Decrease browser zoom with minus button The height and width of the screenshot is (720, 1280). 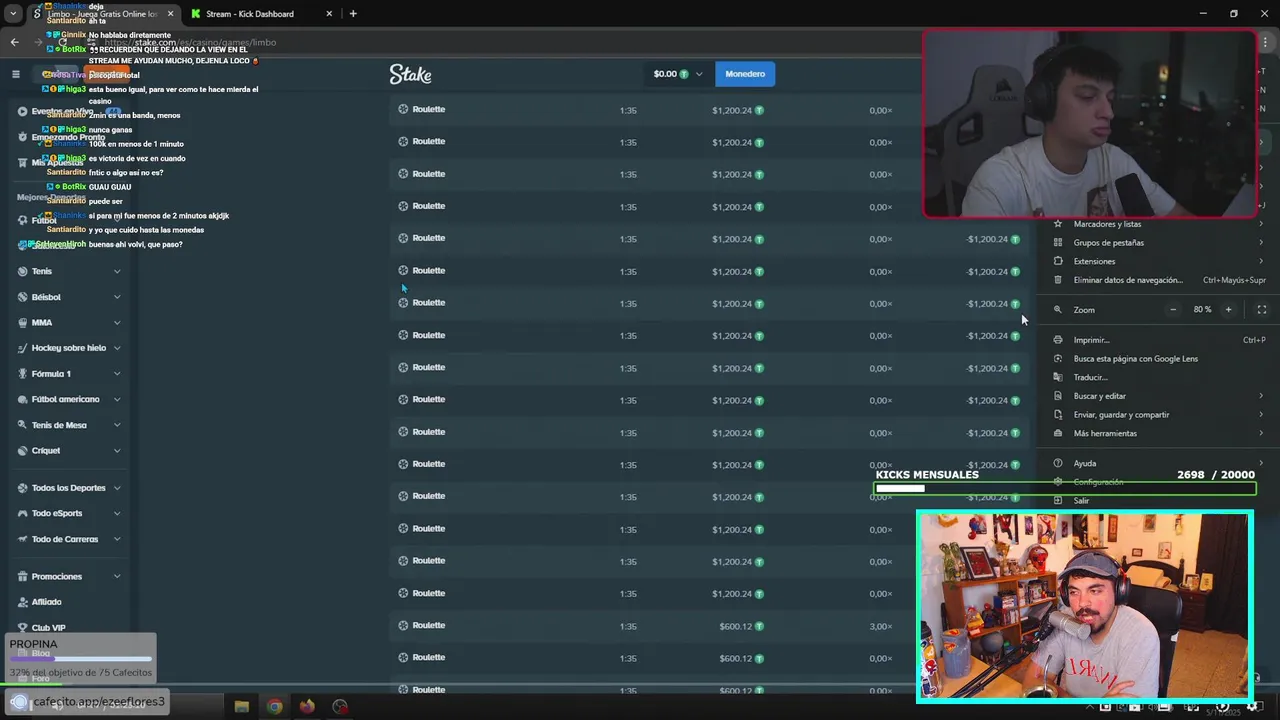pyautogui.click(x=1173, y=310)
